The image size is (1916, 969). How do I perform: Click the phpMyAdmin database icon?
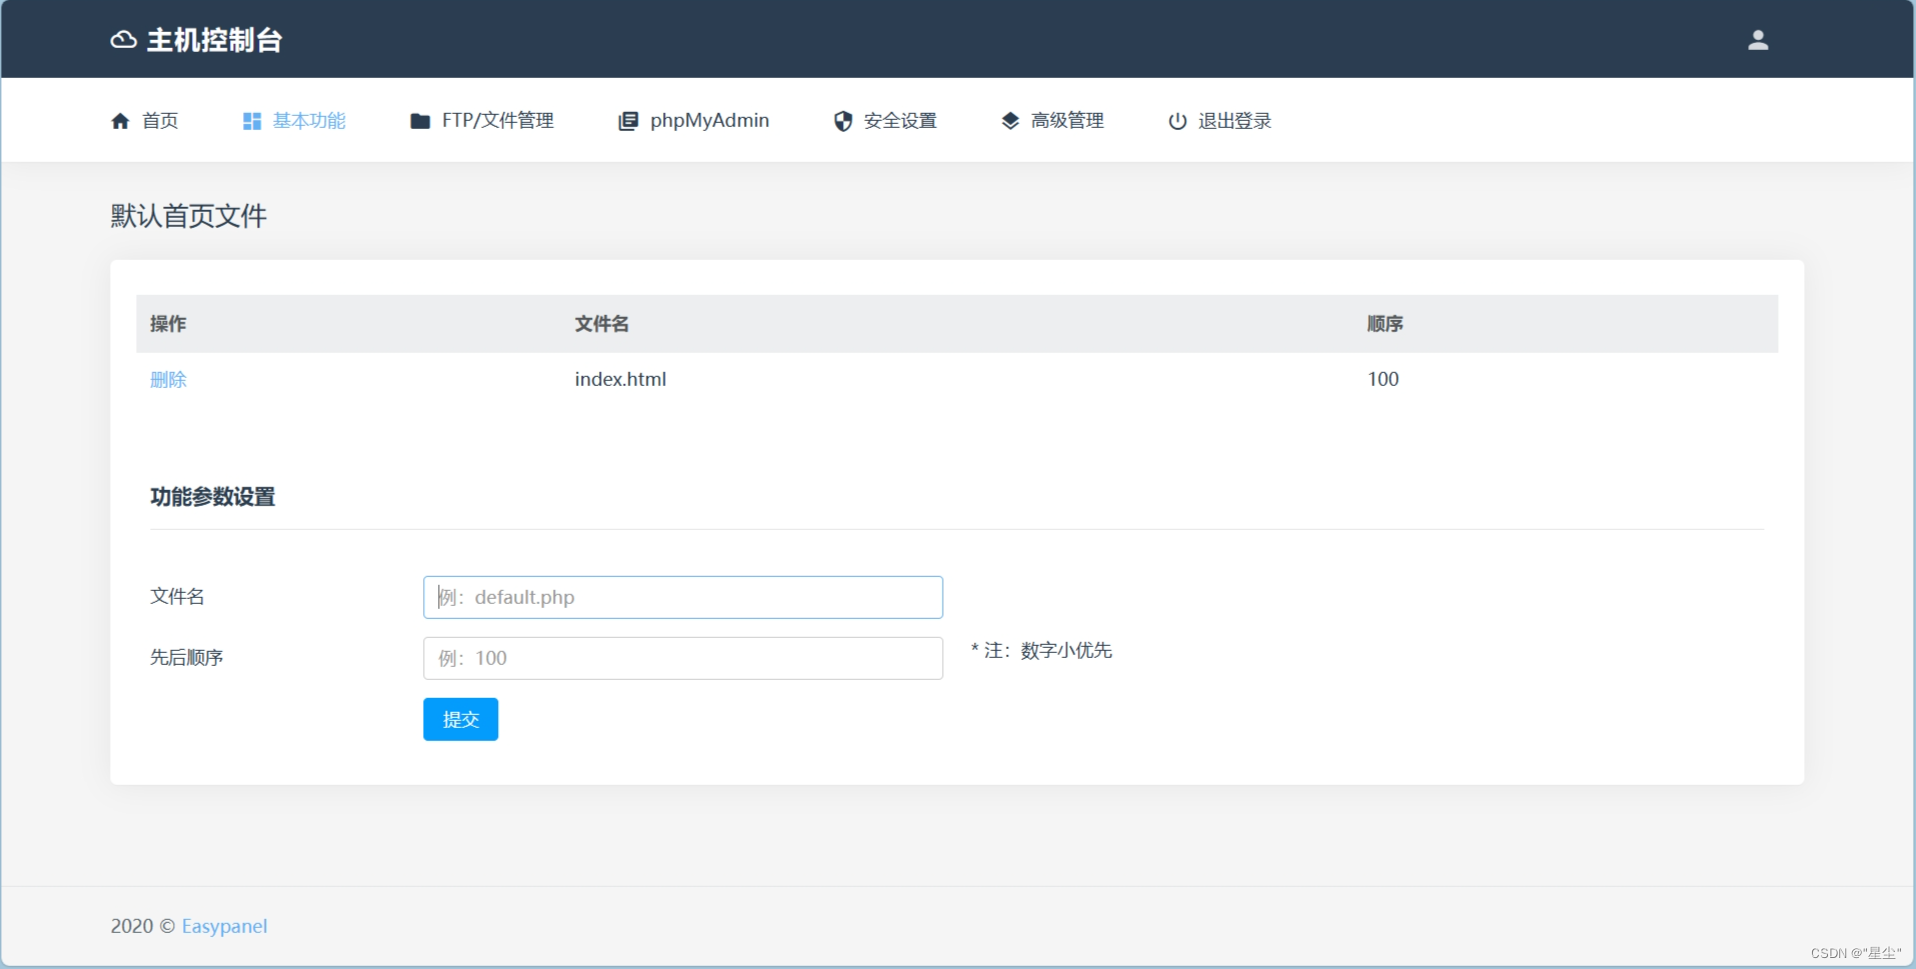click(628, 121)
